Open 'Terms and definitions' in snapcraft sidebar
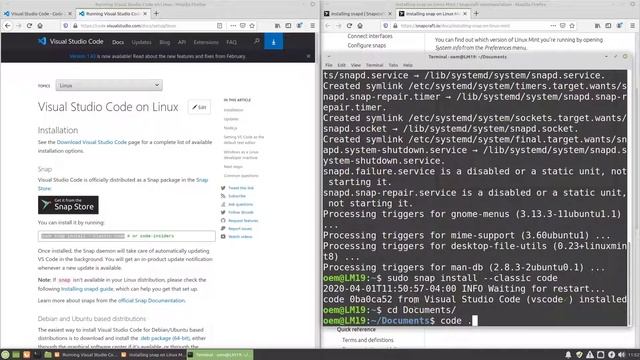 pyautogui.click(x=368, y=340)
